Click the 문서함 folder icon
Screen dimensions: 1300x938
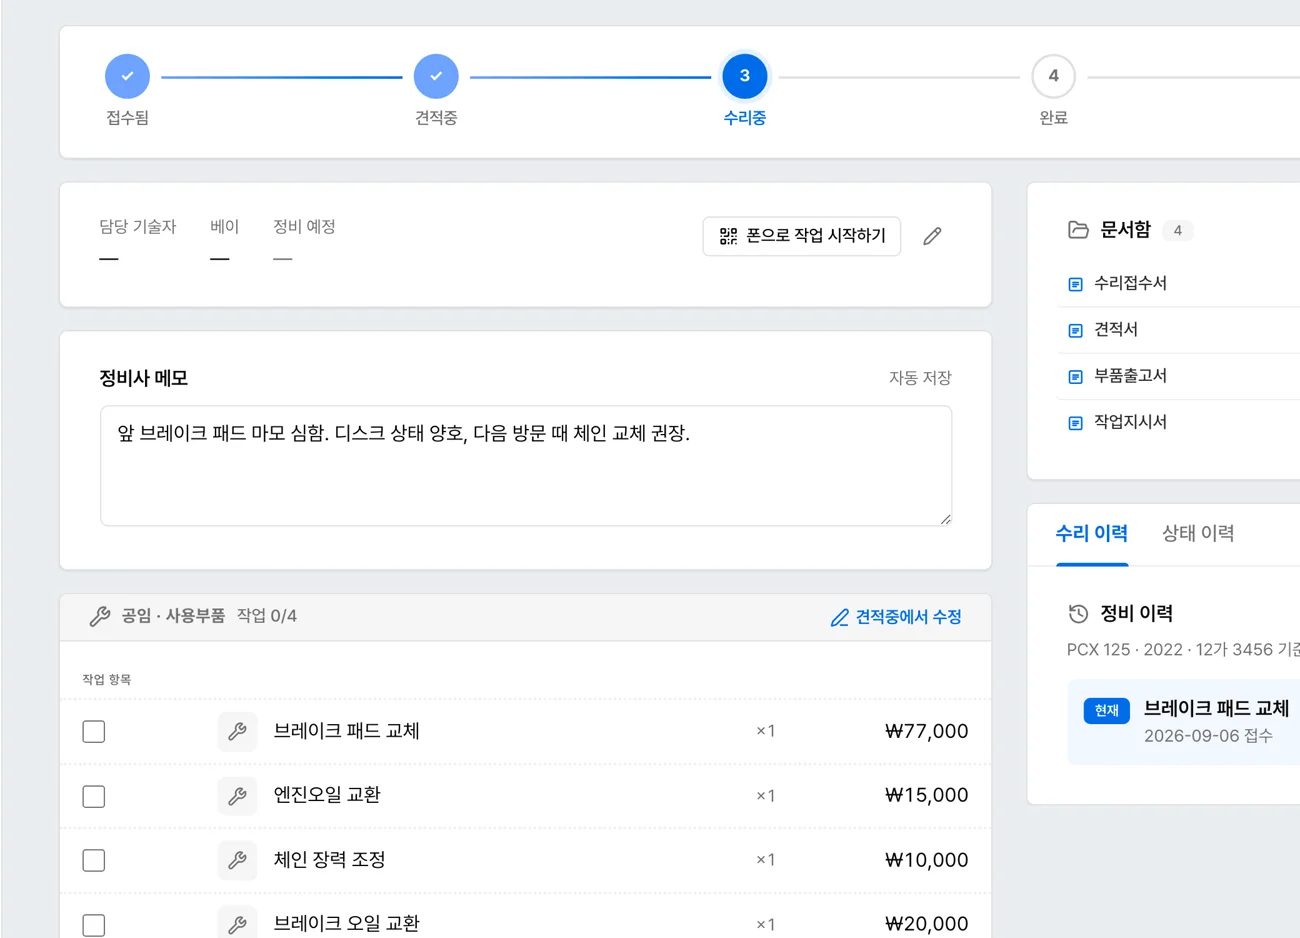(1078, 230)
